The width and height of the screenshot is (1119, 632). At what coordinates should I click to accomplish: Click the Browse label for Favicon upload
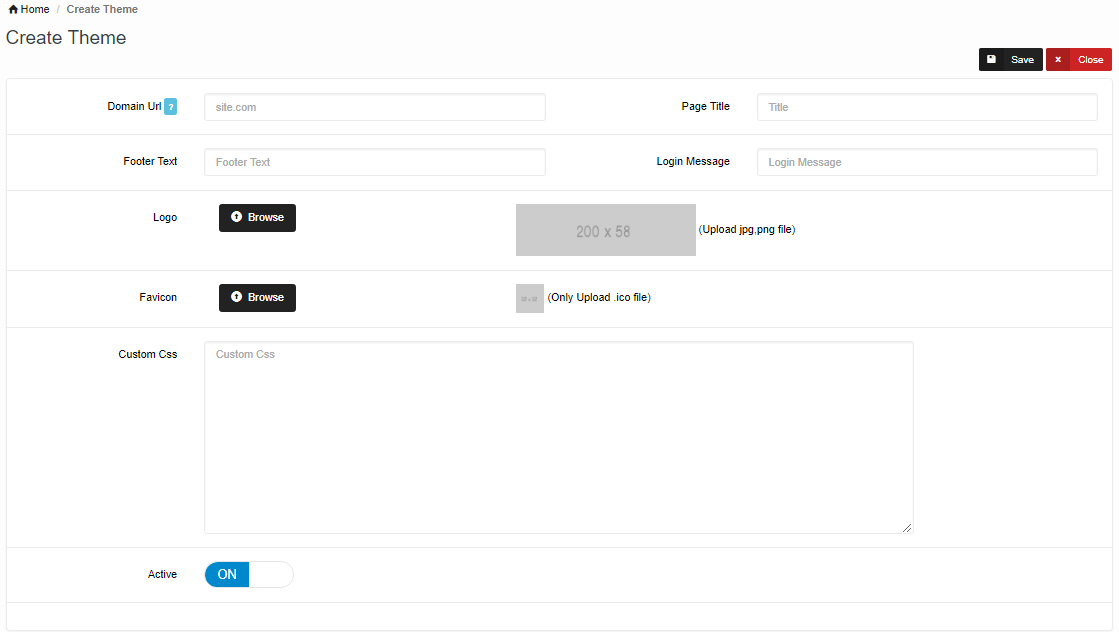click(x=266, y=297)
